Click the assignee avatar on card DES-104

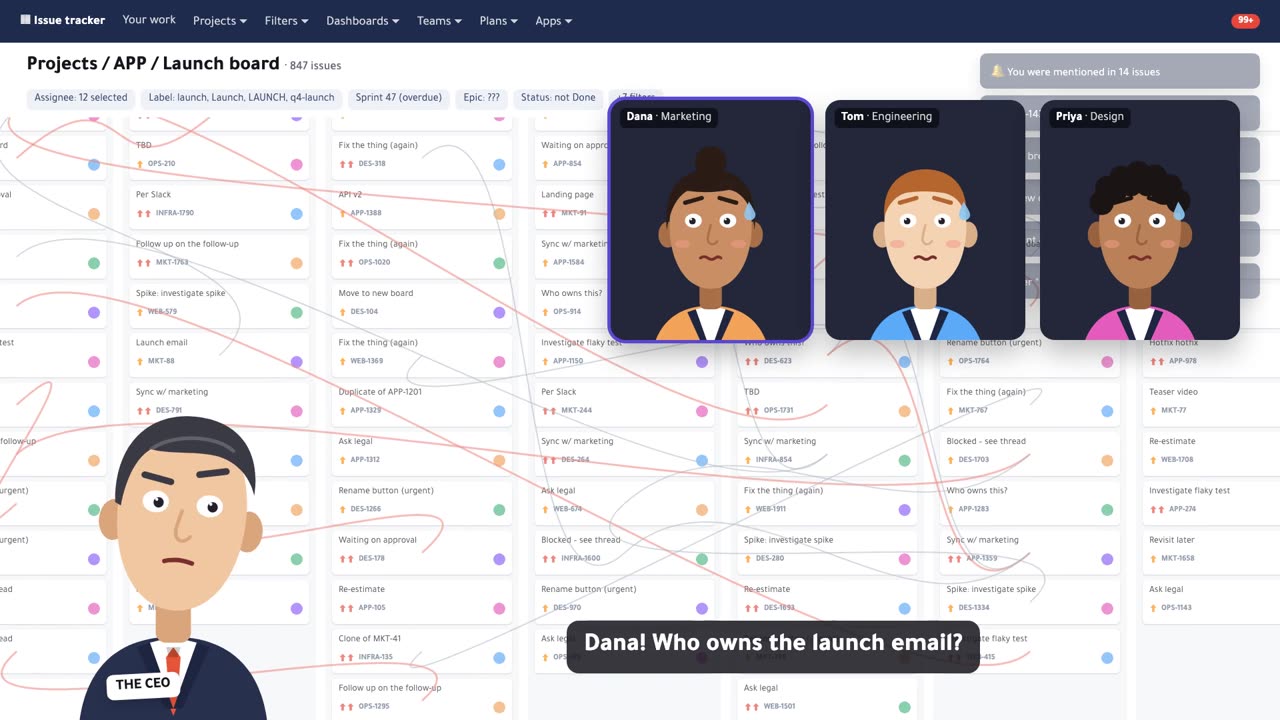click(x=499, y=312)
